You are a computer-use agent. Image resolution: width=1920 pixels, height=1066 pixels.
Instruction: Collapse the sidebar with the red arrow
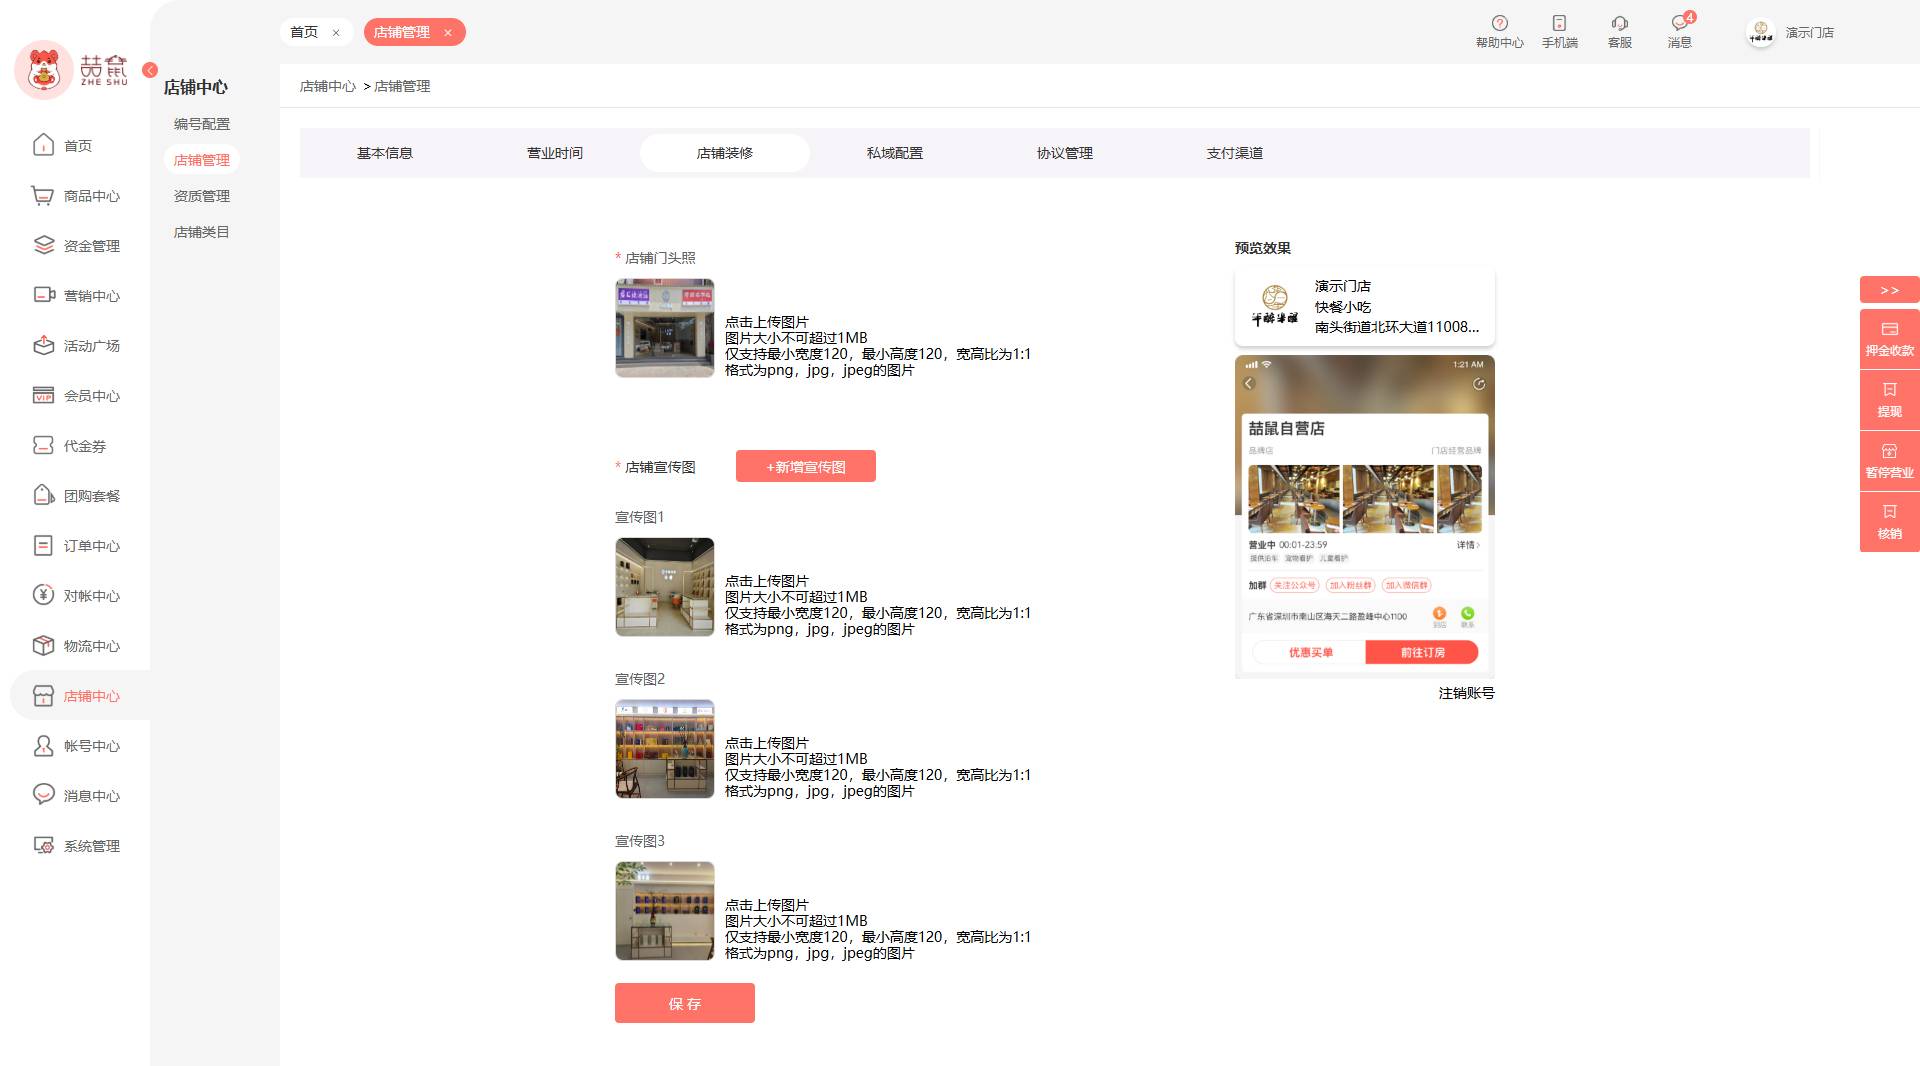[x=150, y=70]
